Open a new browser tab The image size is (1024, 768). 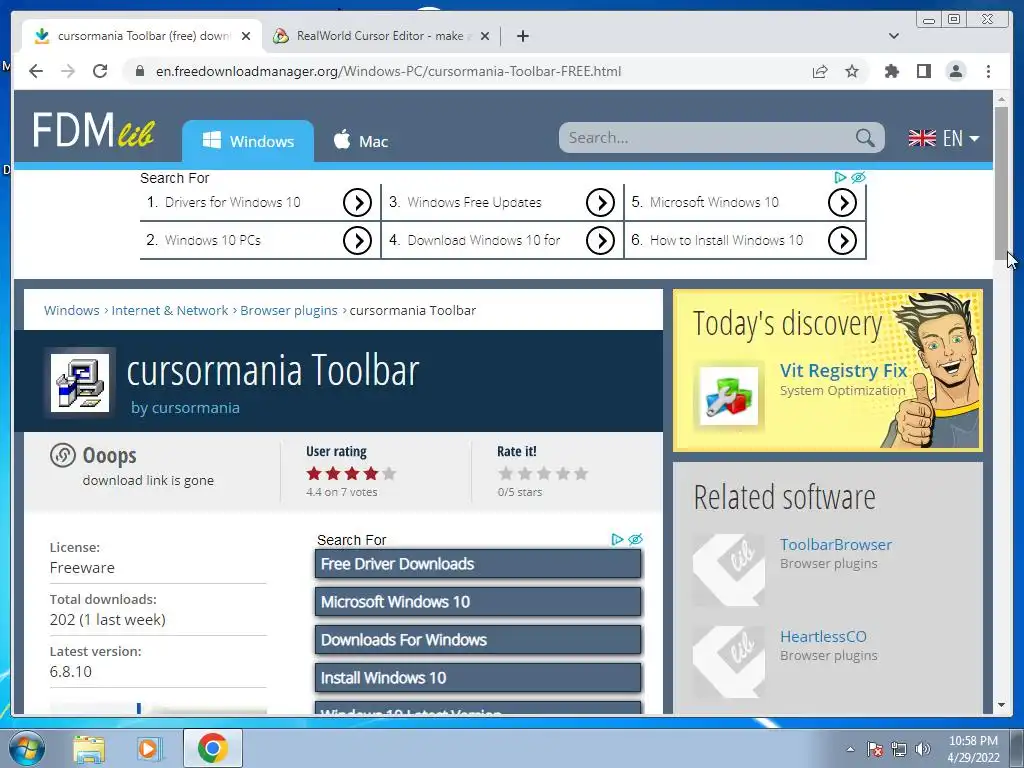pyautogui.click(x=522, y=36)
